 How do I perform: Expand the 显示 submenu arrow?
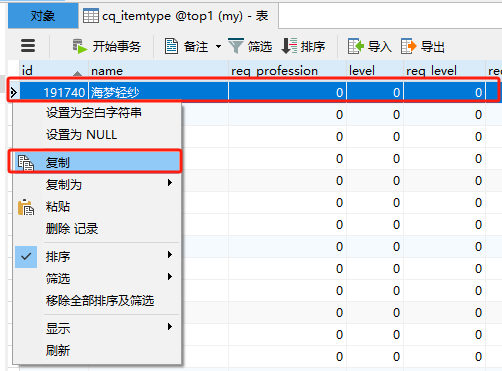[x=170, y=326]
